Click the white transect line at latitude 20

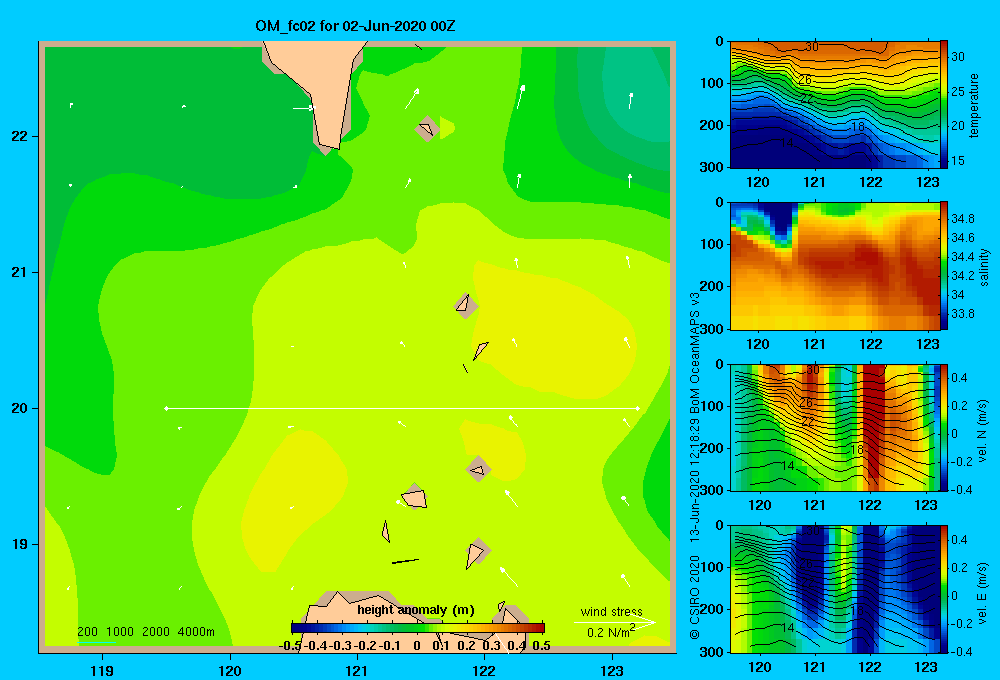[x=402, y=408]
